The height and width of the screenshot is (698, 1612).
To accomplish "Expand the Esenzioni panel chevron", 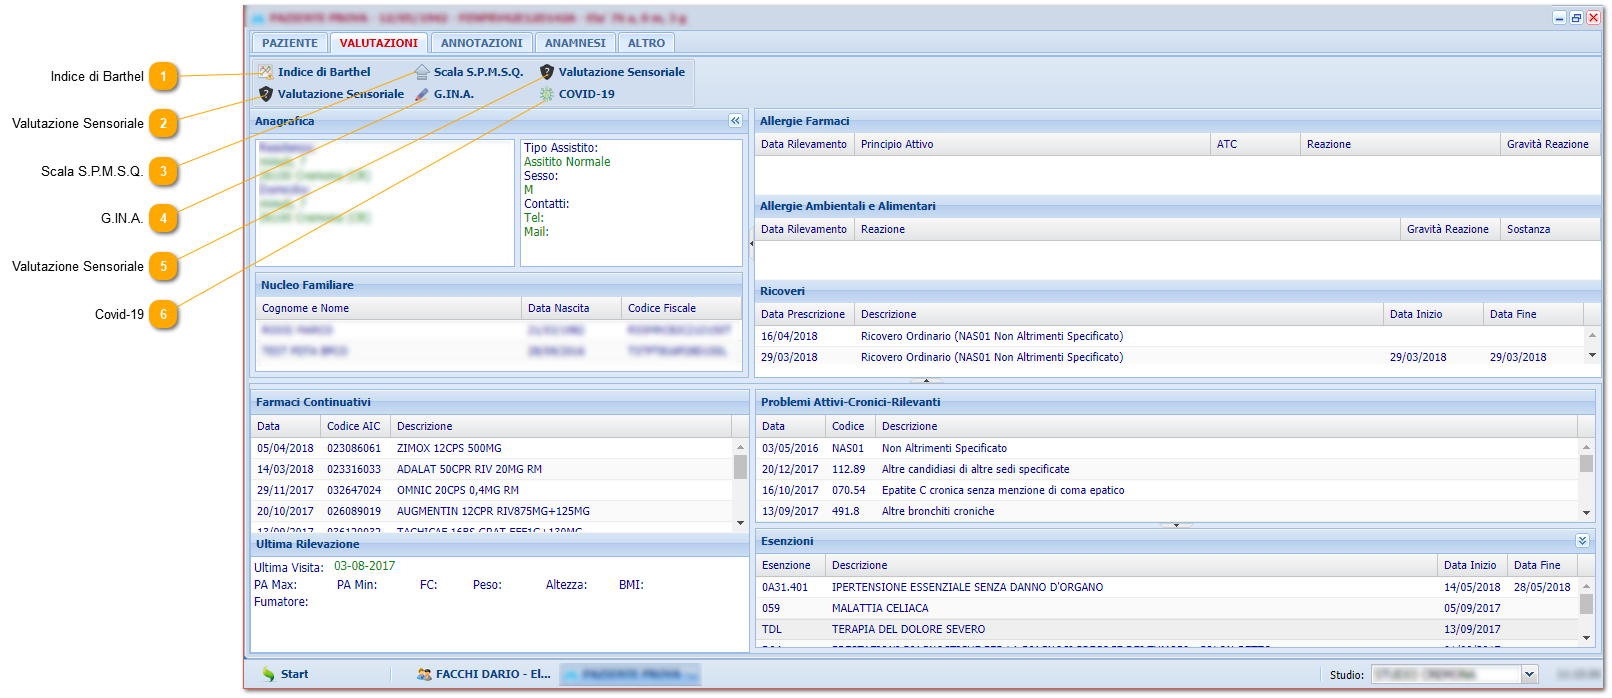I will point(1582,541).
